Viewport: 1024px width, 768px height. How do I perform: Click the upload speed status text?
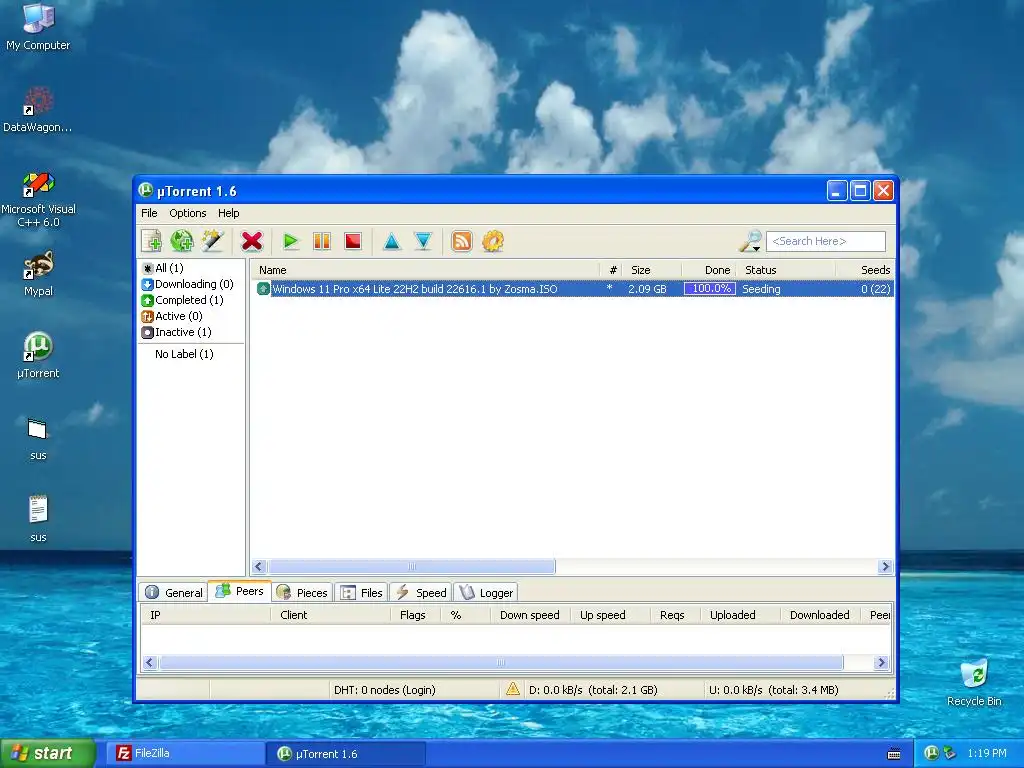pos(774,690)
